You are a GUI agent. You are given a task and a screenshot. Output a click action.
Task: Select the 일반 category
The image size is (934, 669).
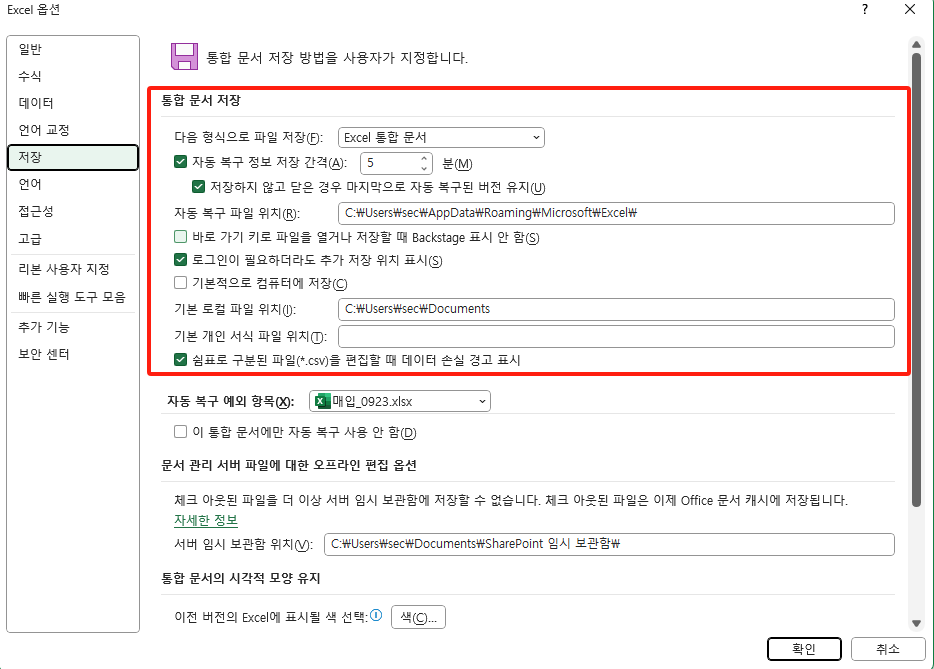pos(73,49)
